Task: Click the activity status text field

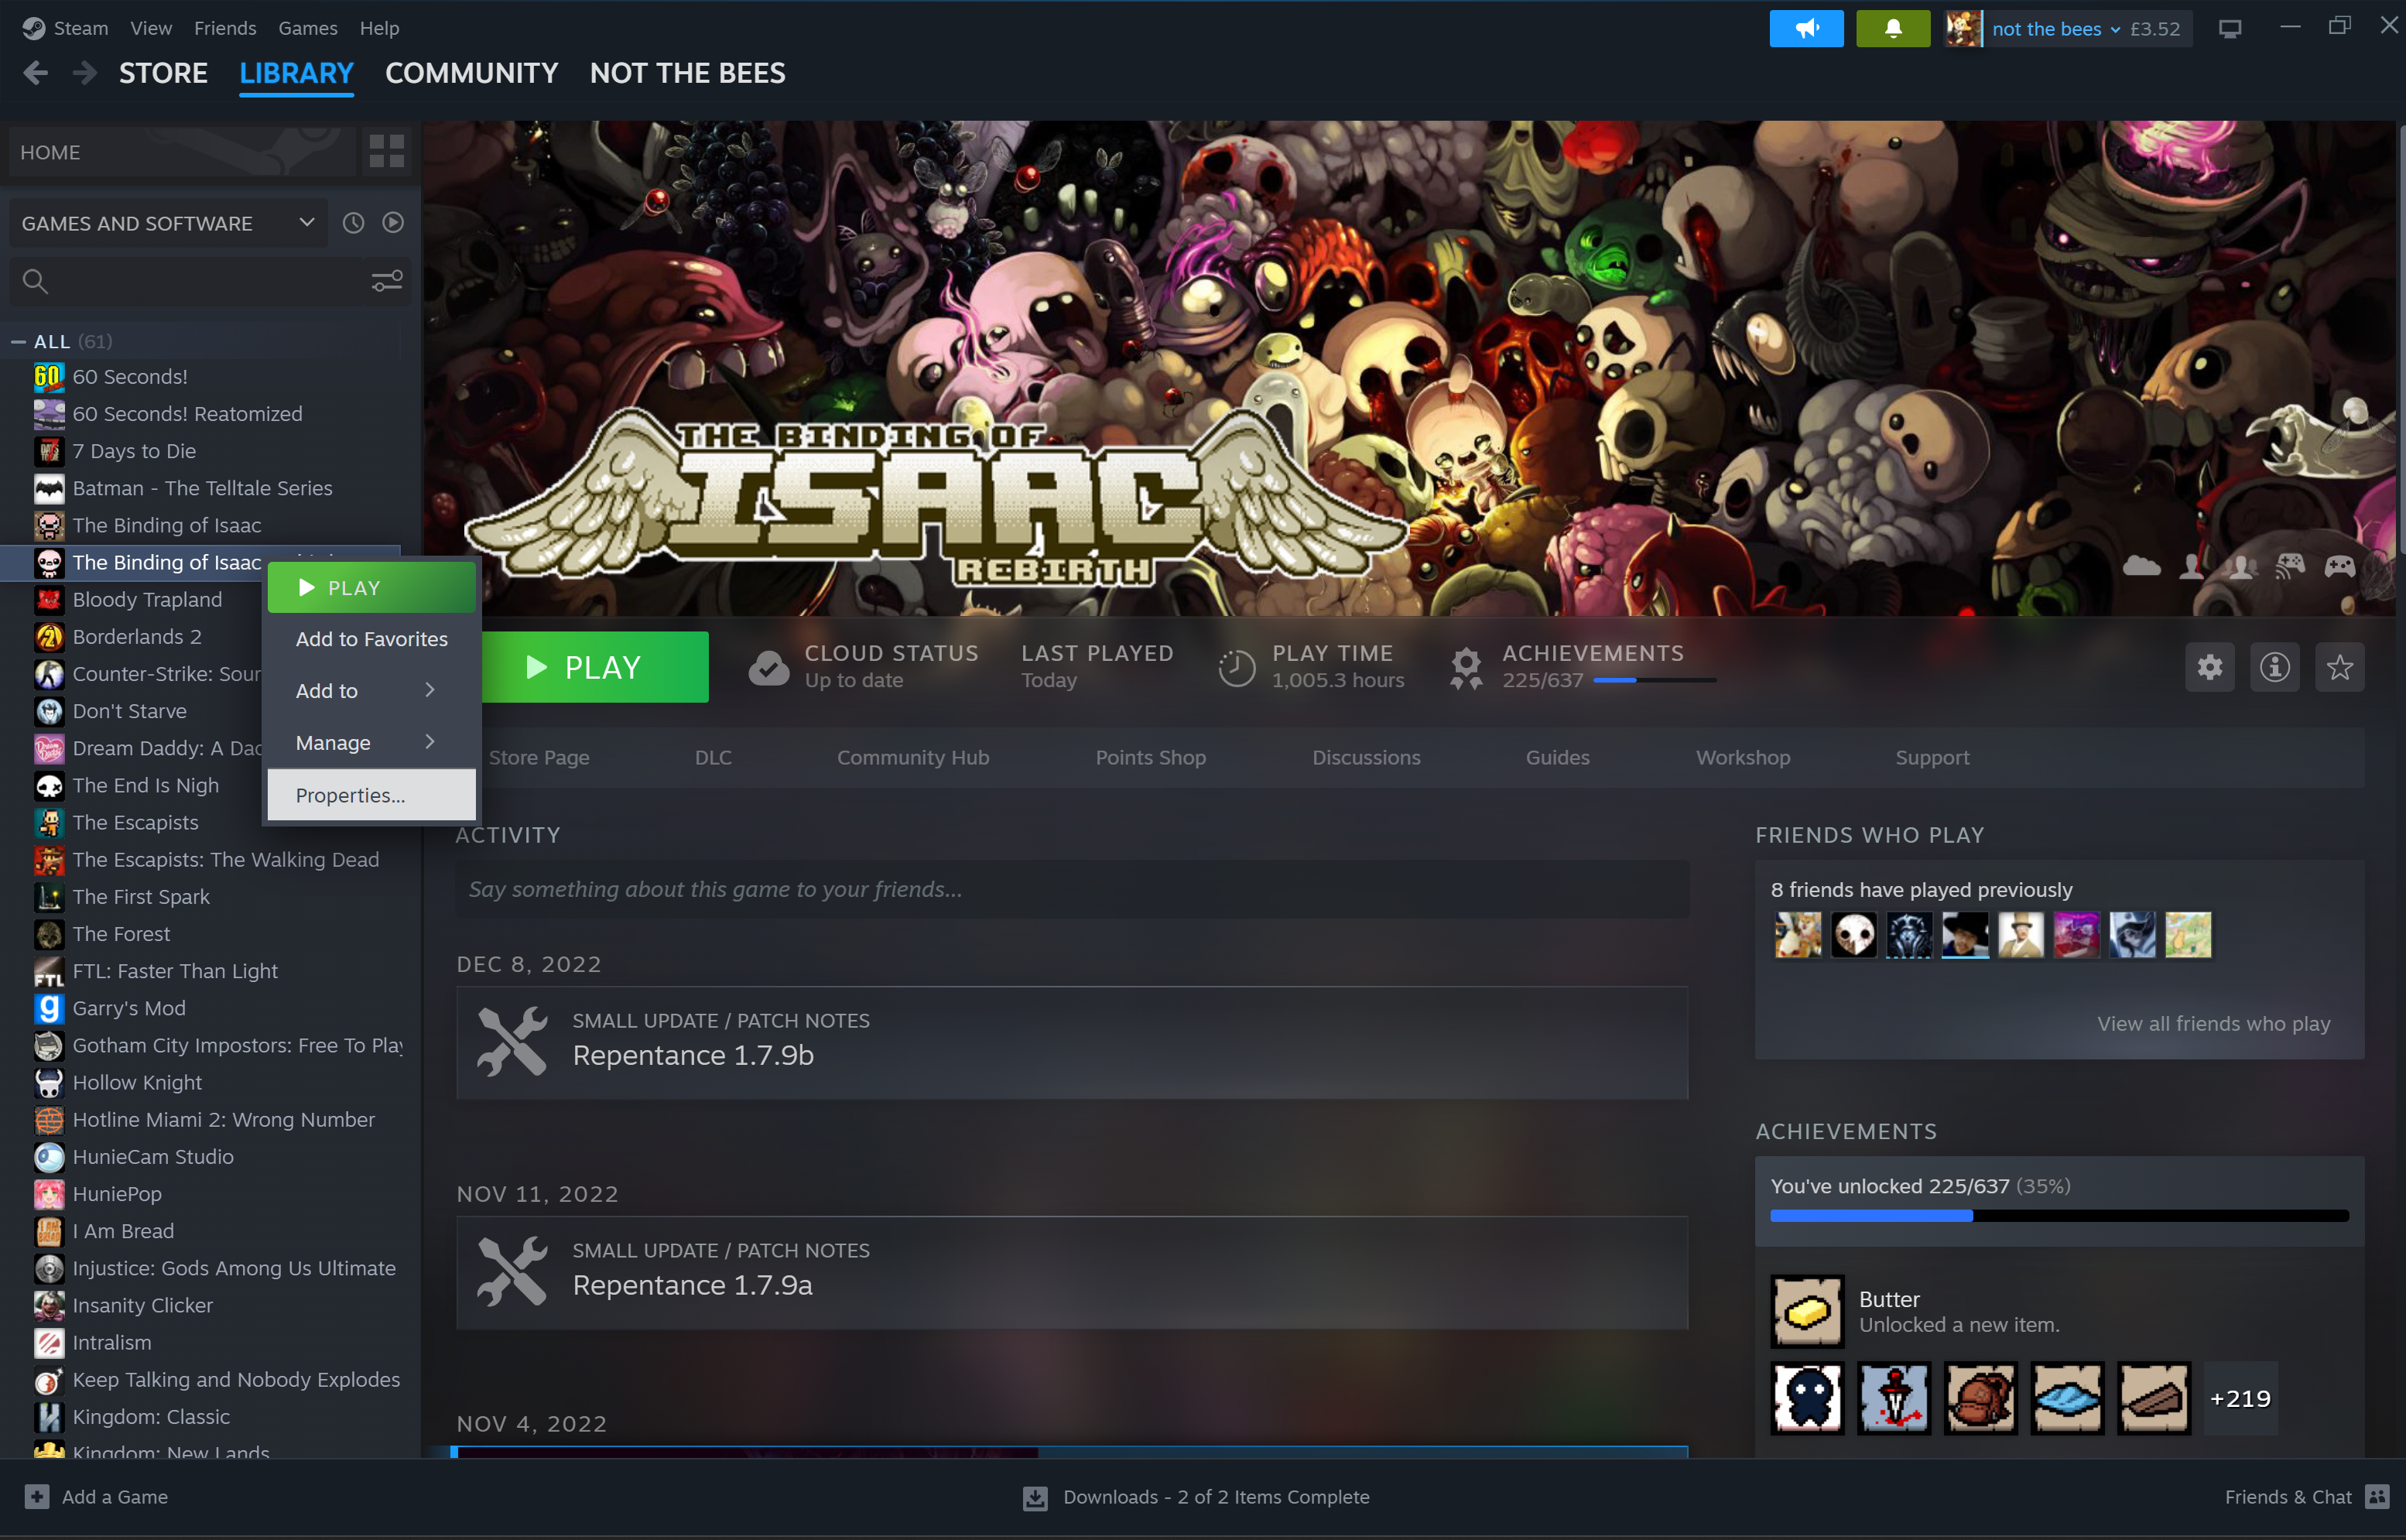Action: pos(1072,889)
